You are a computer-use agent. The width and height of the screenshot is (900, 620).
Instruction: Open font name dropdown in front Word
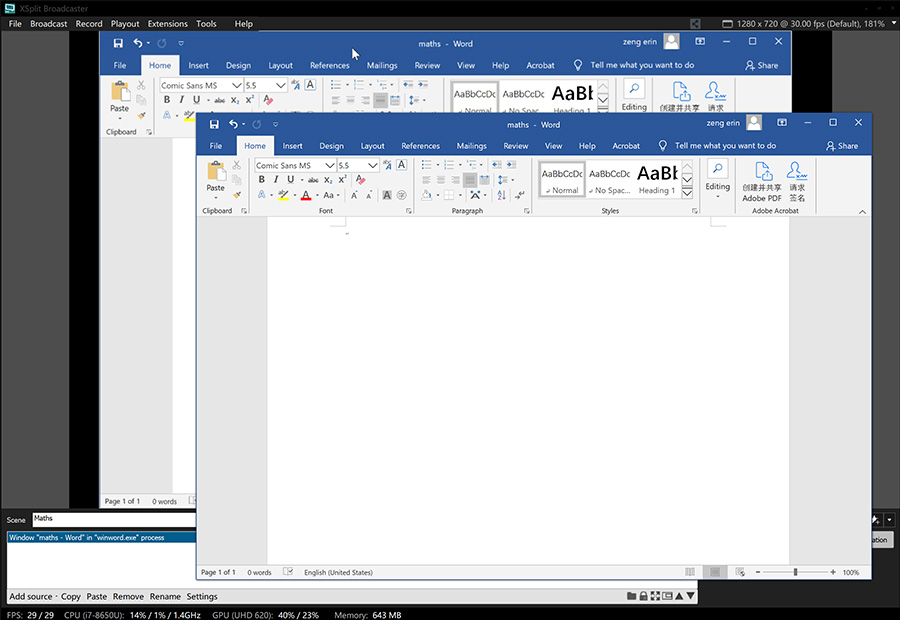click(x=329, y=165)
